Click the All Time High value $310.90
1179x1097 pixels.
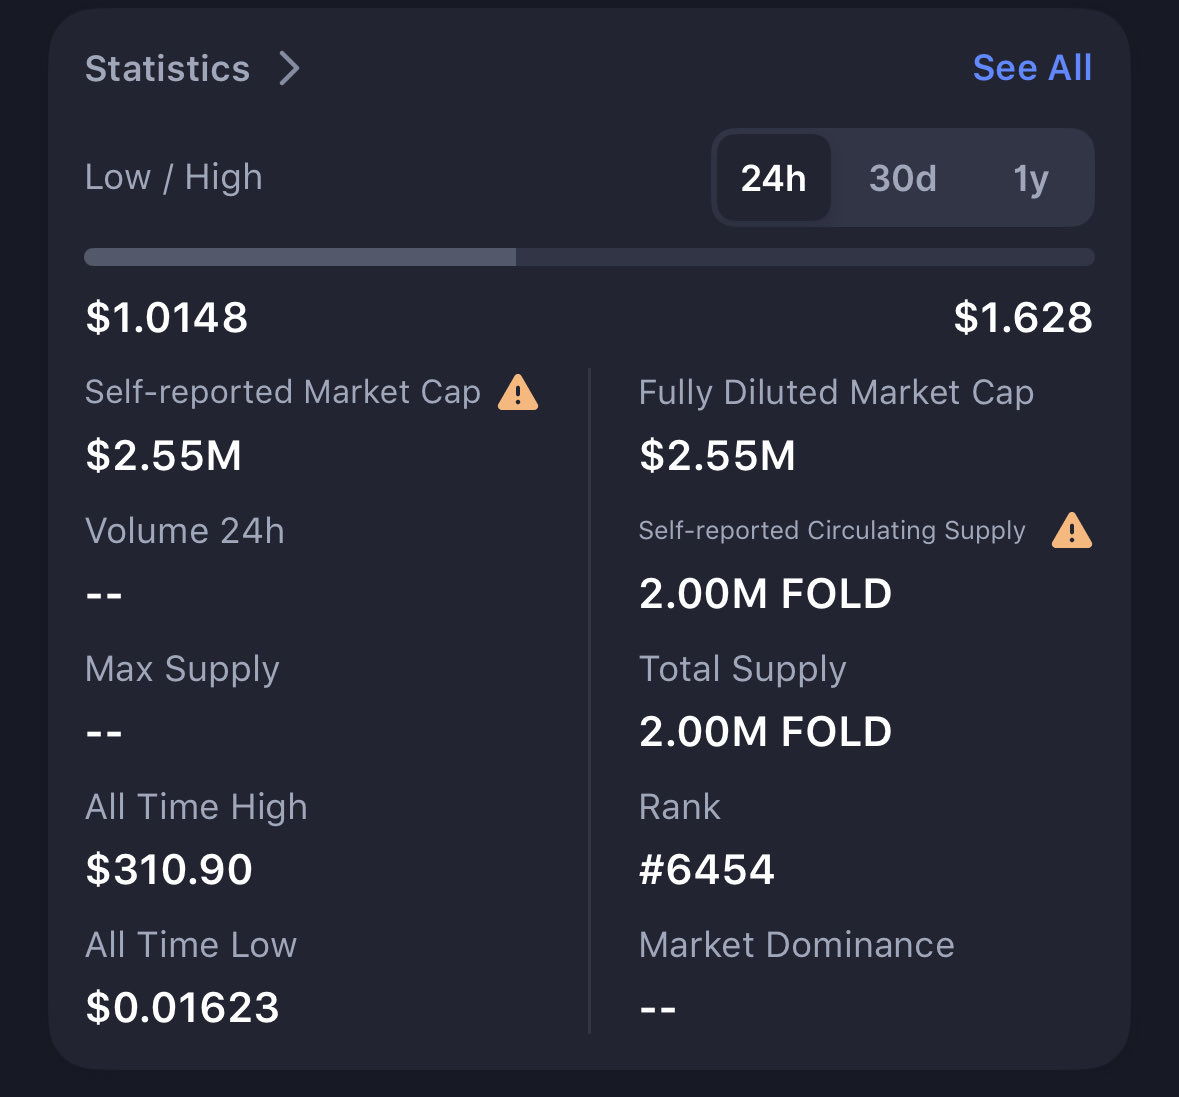tap(169, 869)
